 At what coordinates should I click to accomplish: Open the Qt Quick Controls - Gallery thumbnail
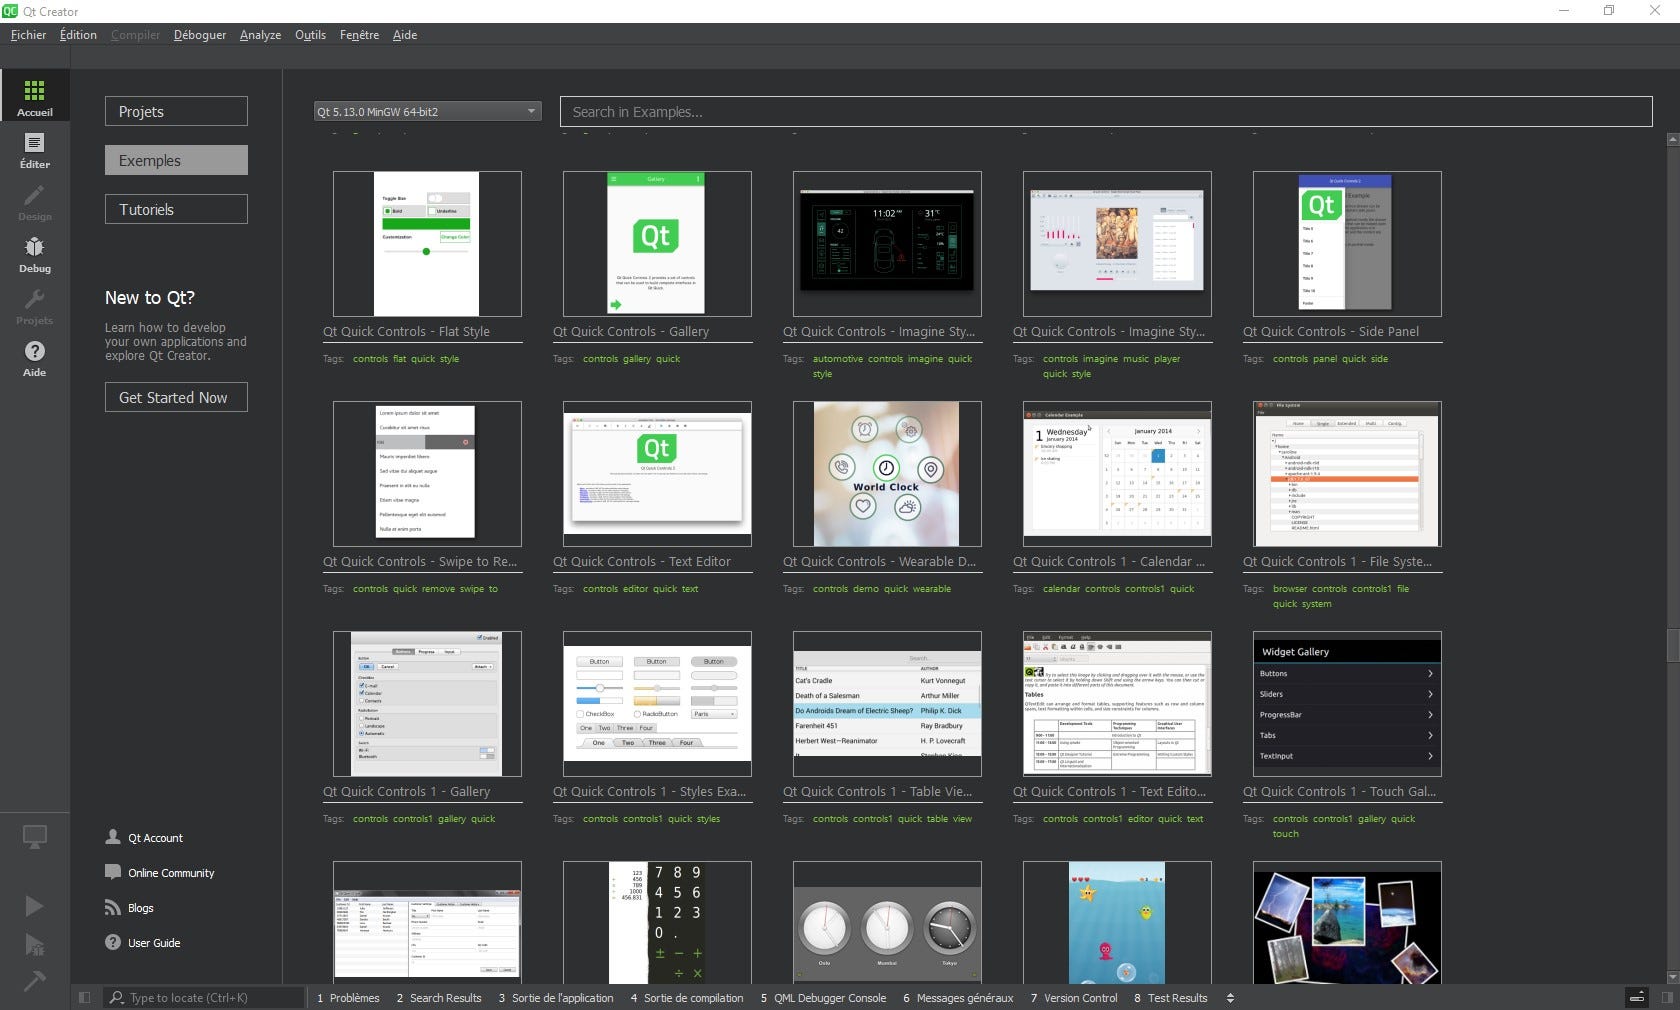click(657, 244)
